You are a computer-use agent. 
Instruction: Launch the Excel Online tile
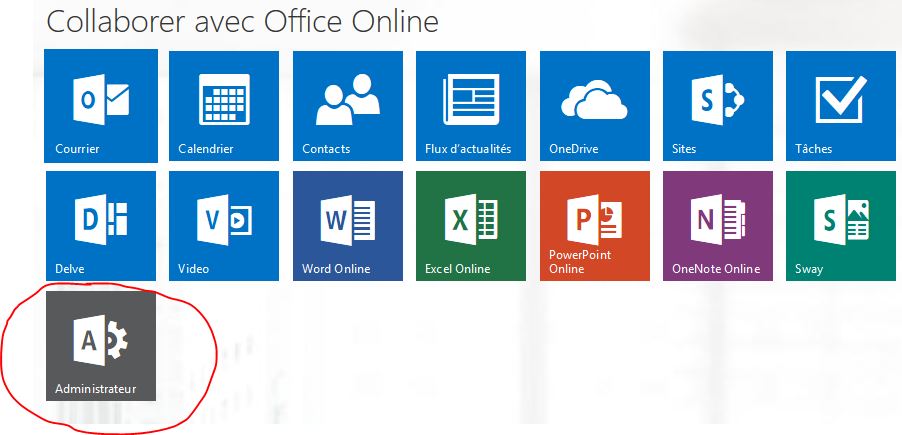pos(471,225)
